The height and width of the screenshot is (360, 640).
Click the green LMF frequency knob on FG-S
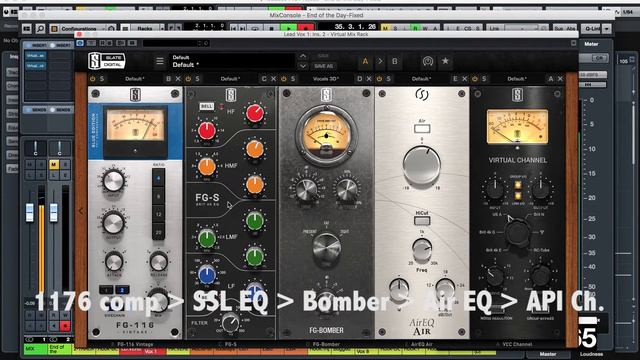207,238
